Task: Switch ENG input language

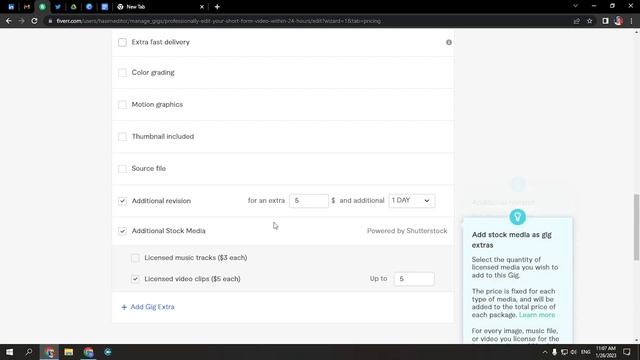Action: click(585, 352)
